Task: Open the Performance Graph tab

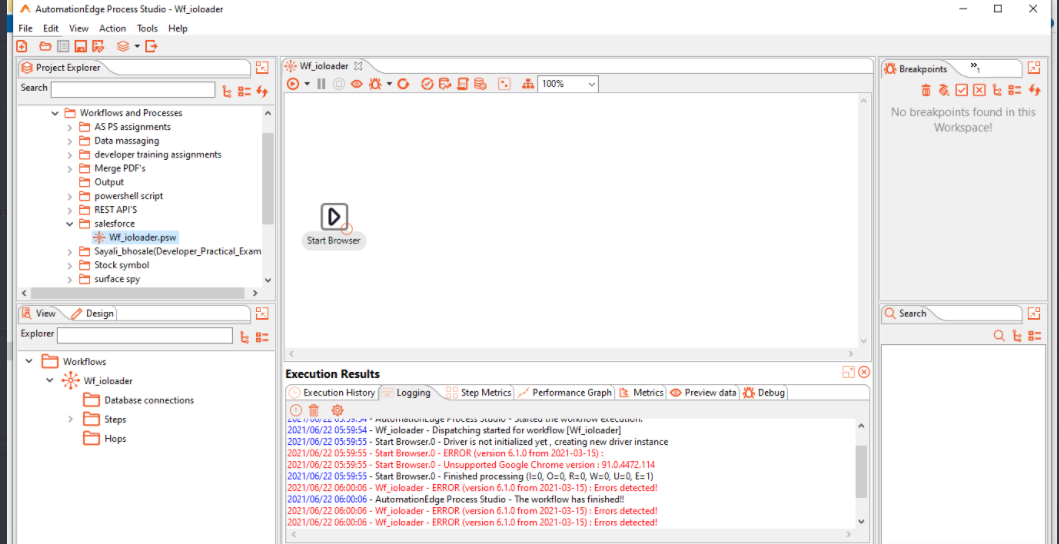Action: tap(565, 393)
